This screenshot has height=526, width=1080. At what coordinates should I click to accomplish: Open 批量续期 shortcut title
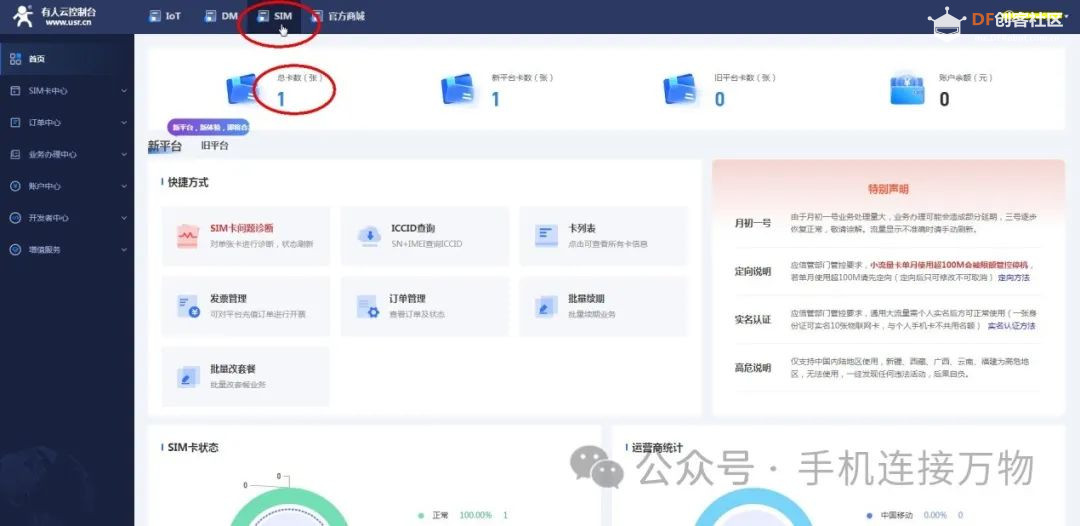(586, 299)
